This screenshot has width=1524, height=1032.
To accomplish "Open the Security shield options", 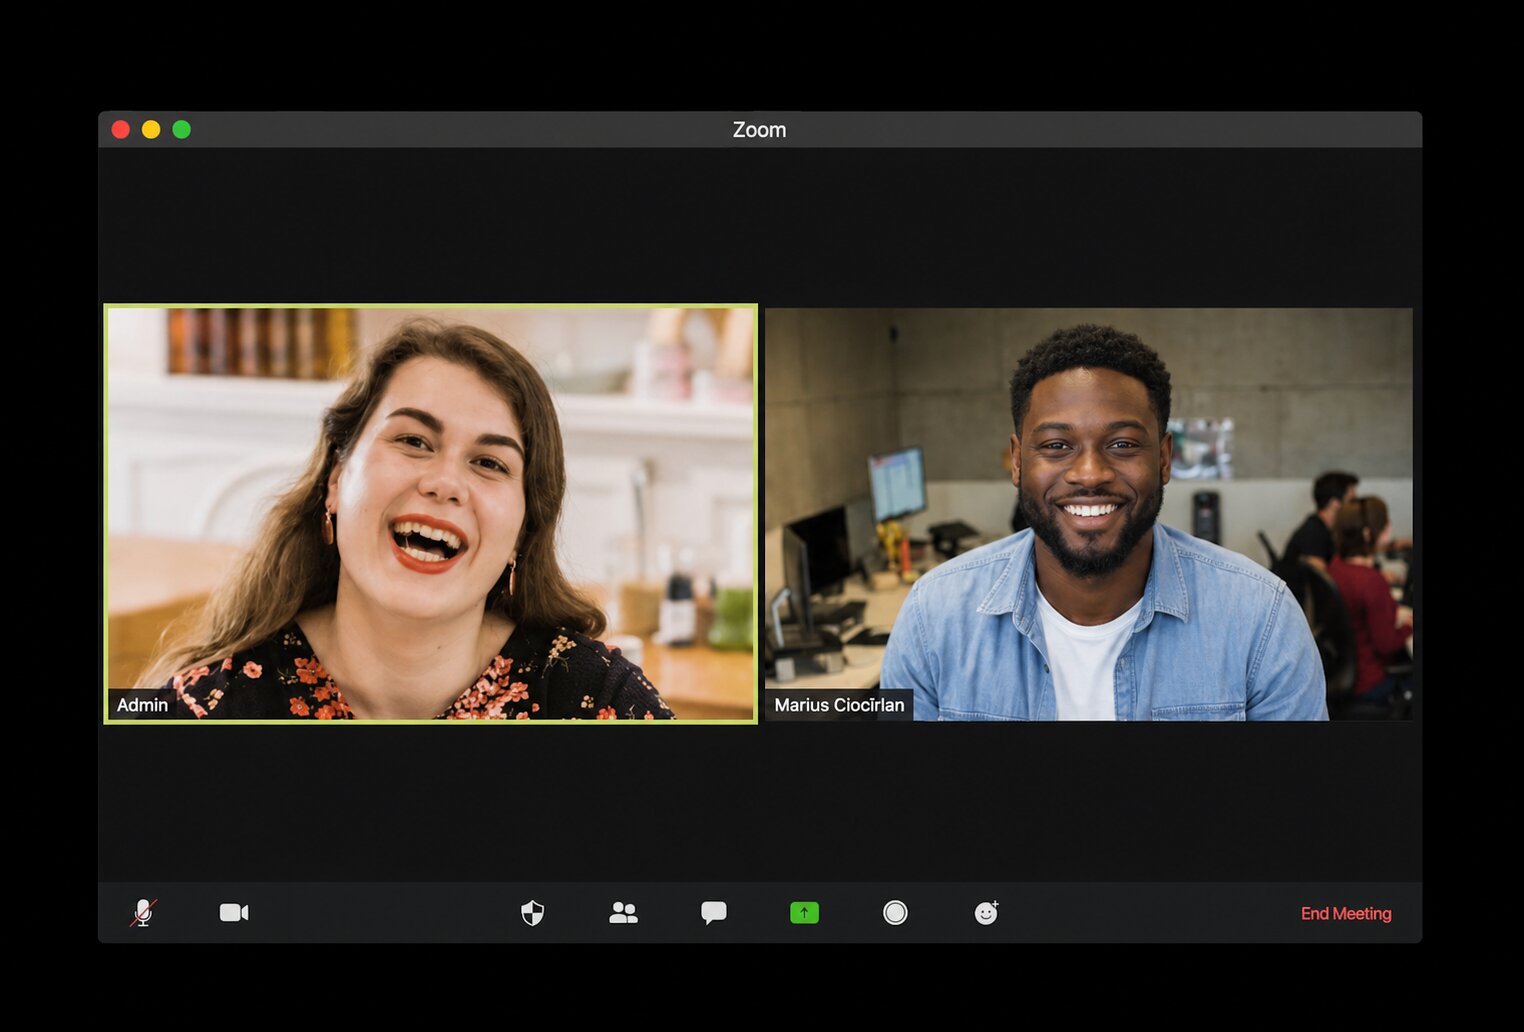I will point(533,912).
